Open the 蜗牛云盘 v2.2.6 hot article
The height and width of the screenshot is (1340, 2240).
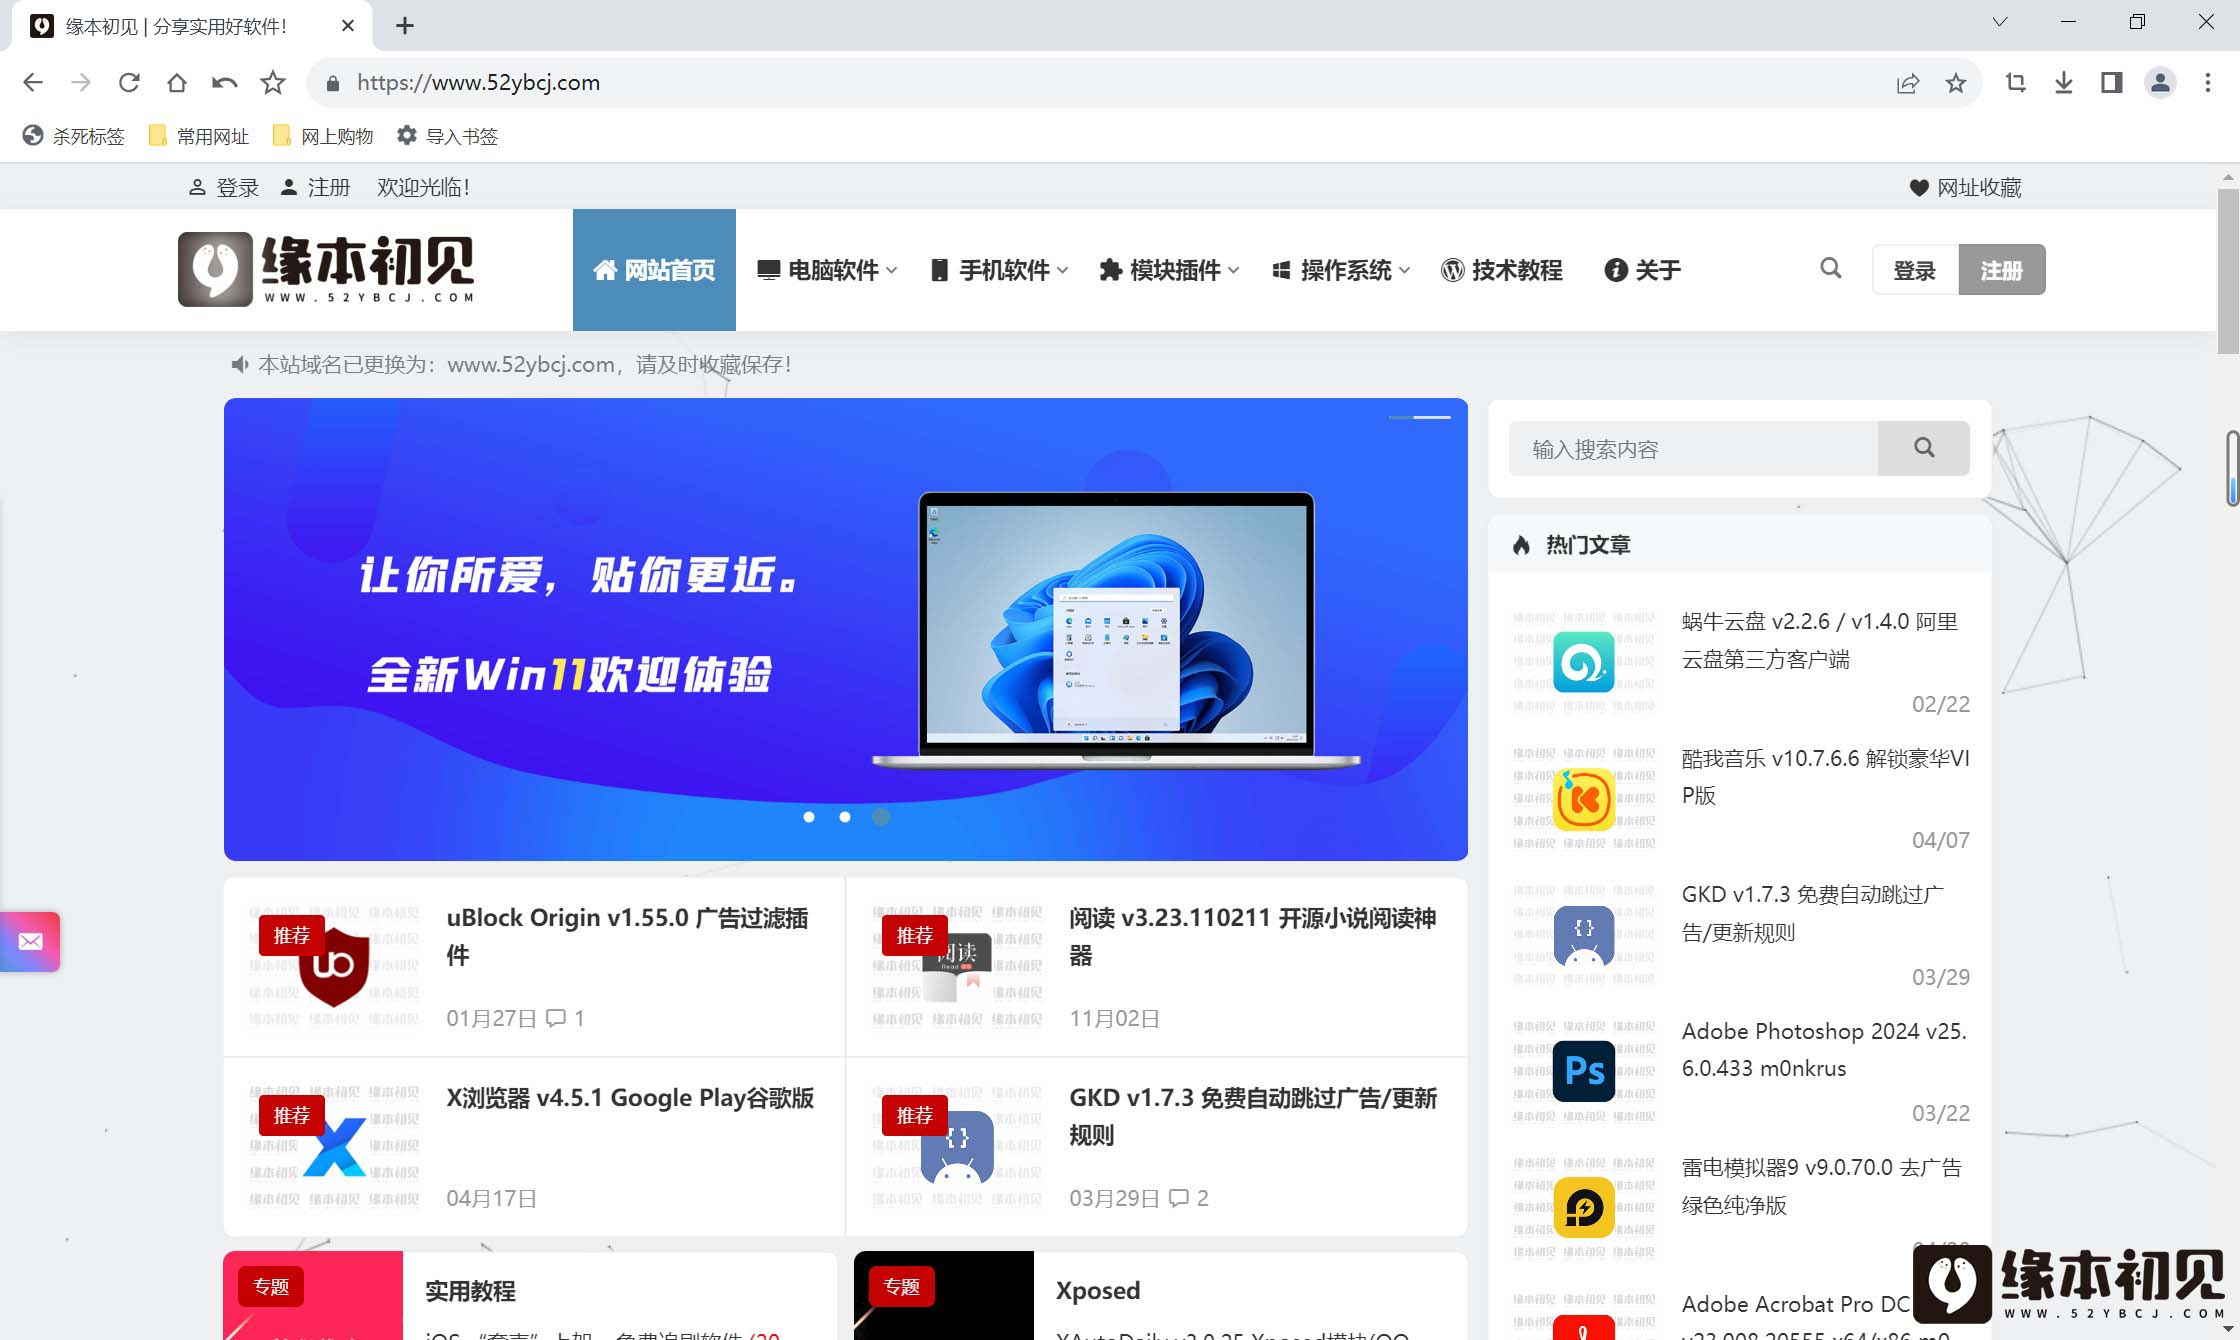(1820, 640)
